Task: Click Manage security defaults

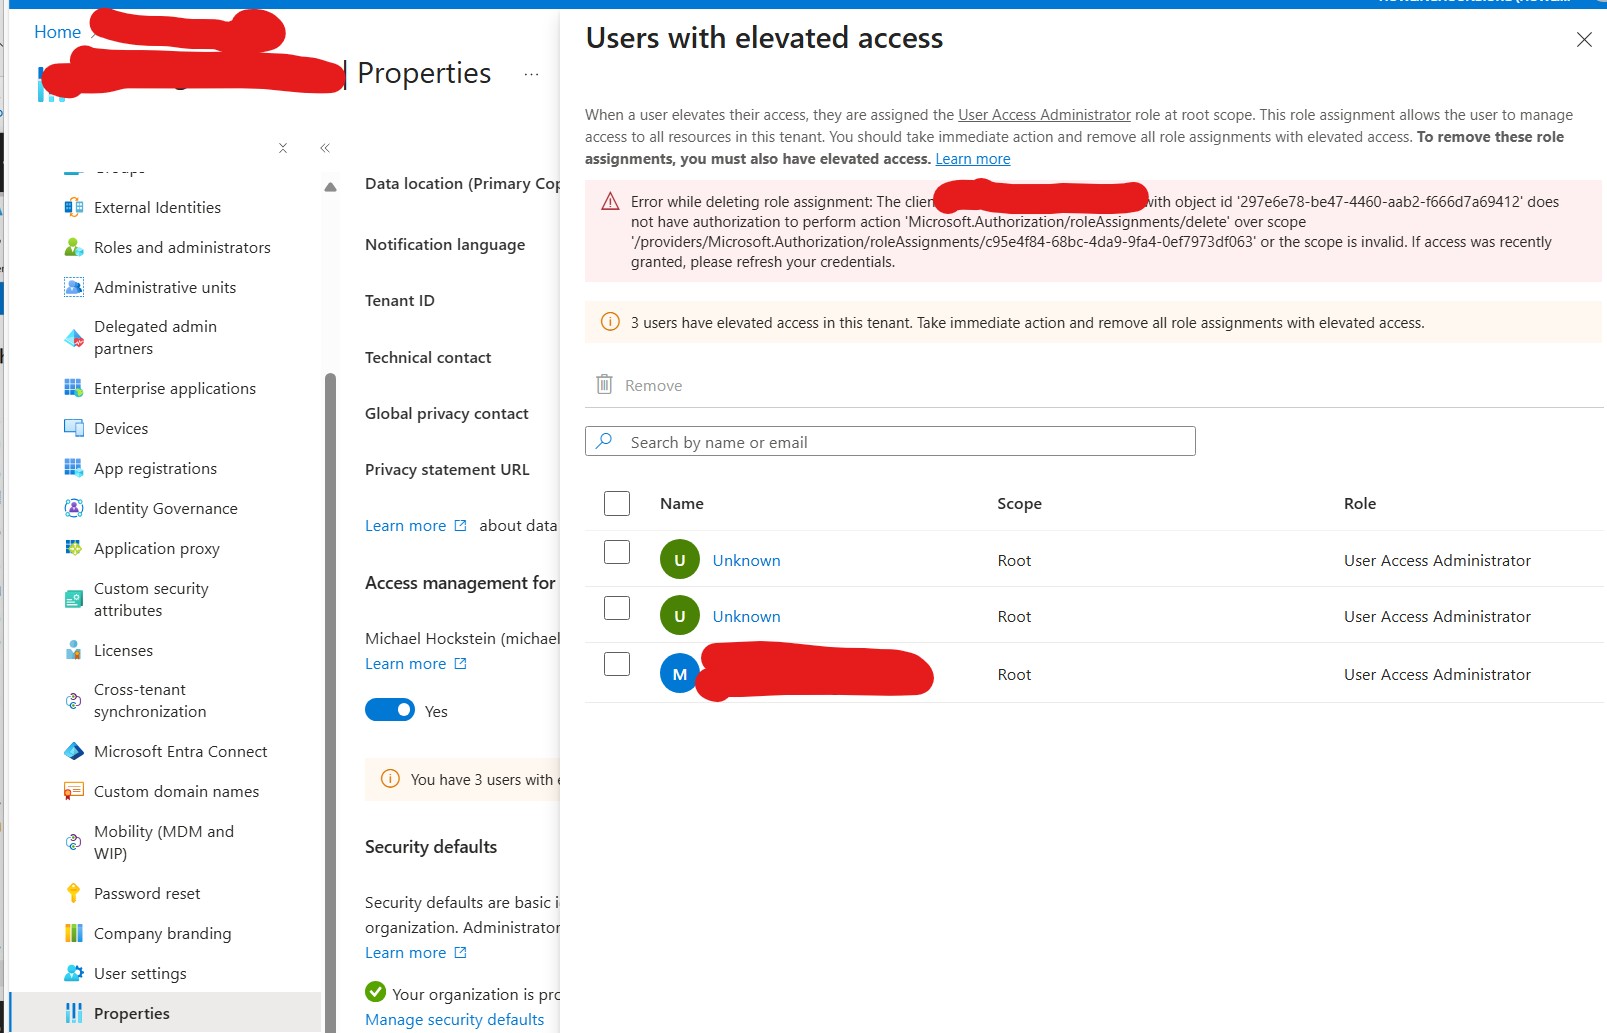Action: [x=454, y=1019]
